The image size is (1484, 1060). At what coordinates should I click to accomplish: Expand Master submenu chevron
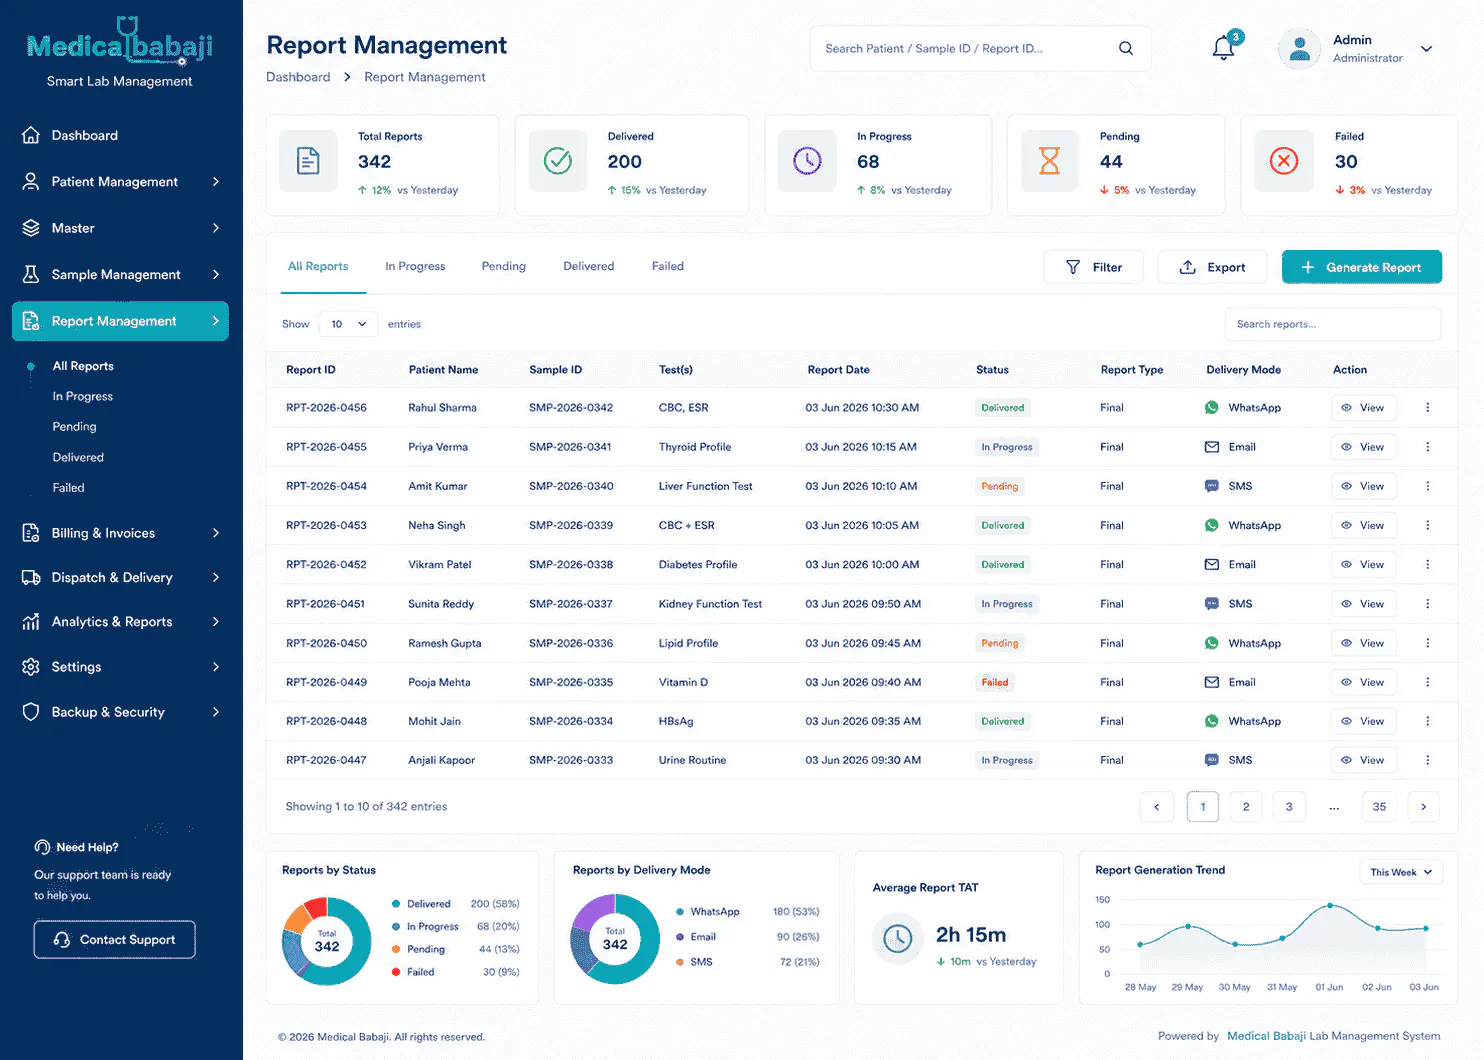(216, 228)
